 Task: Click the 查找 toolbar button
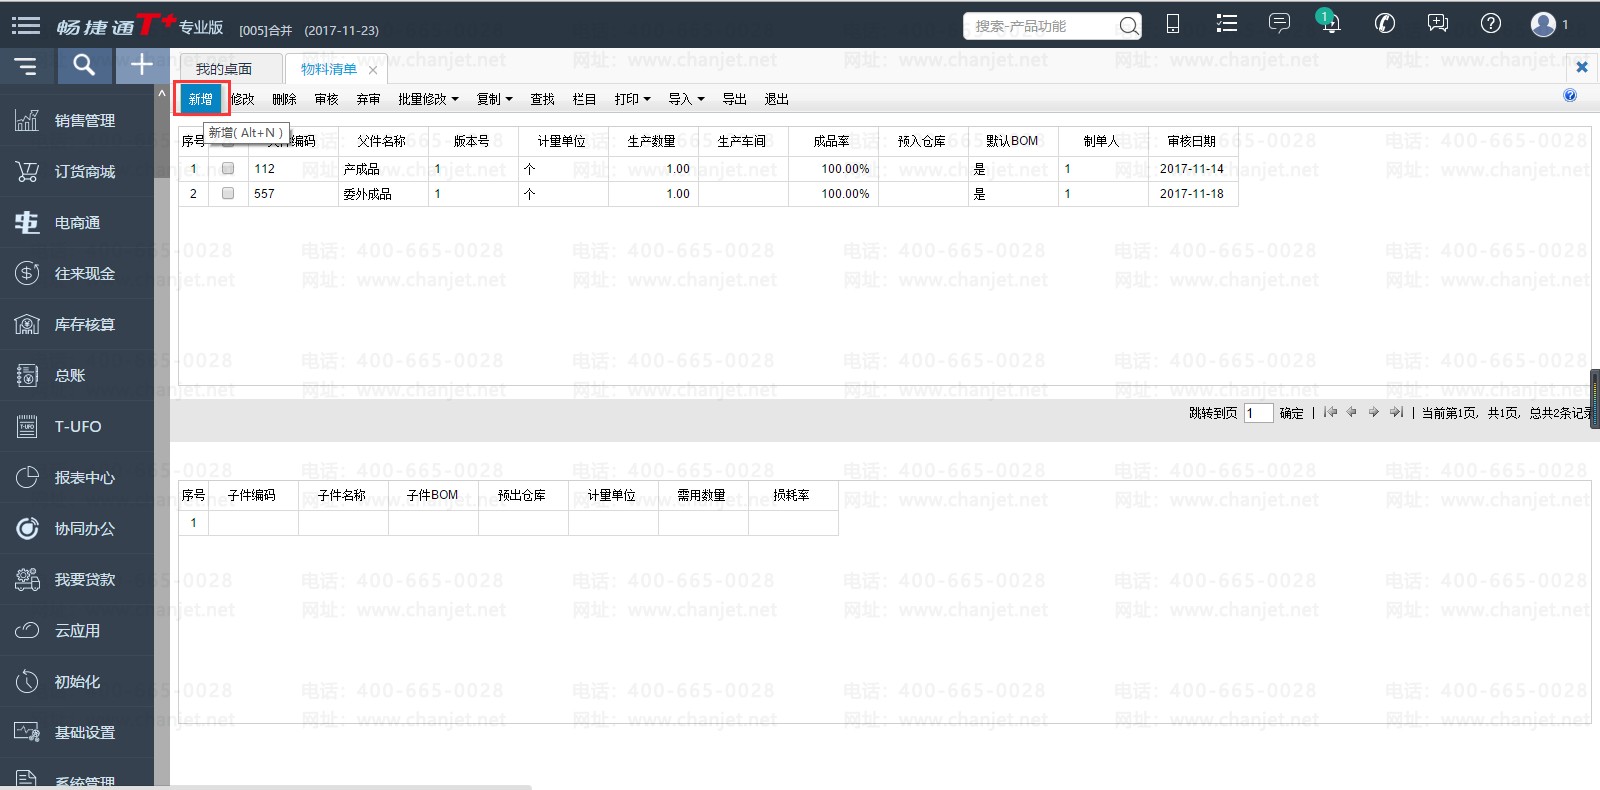[542, 99]
